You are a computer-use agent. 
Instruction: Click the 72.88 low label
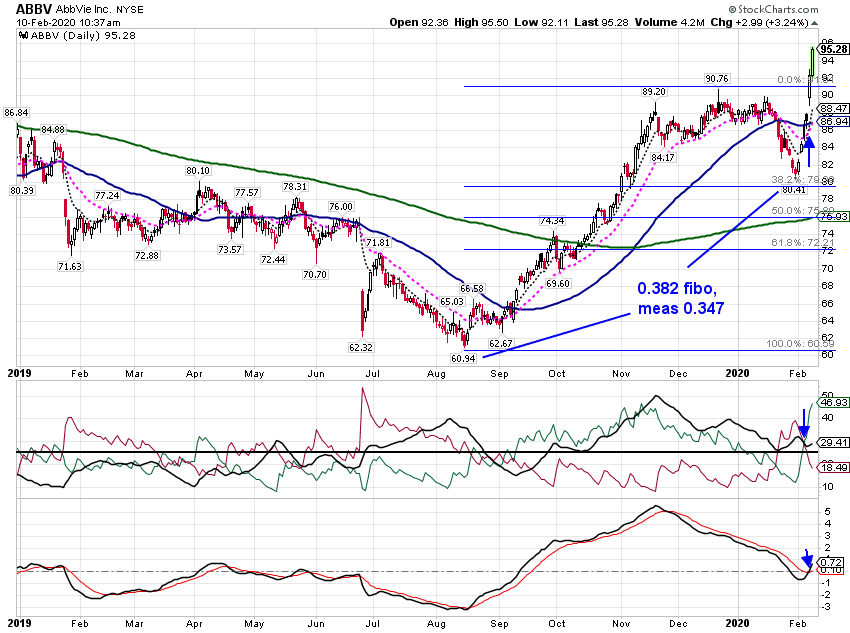[147, 255]
